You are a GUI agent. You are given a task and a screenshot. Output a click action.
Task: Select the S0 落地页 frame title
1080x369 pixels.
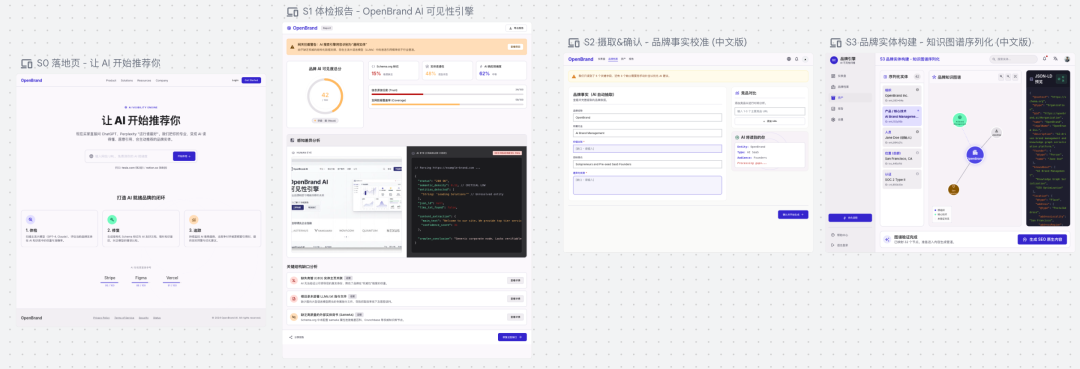pos(98,63)
